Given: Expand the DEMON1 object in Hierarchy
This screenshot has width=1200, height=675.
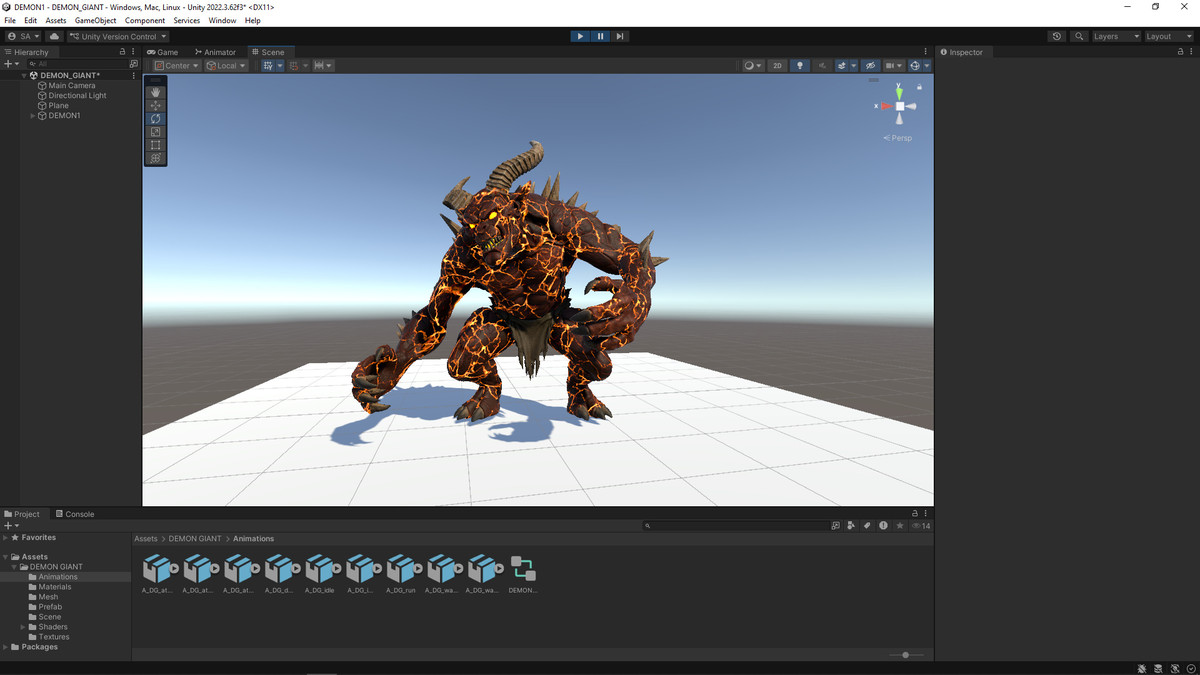Looking at the screenshot, I should (33, 116).
